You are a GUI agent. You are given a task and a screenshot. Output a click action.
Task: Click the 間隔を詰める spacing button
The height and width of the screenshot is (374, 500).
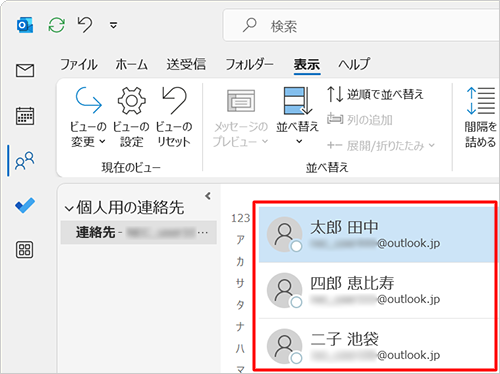point(480,117)
